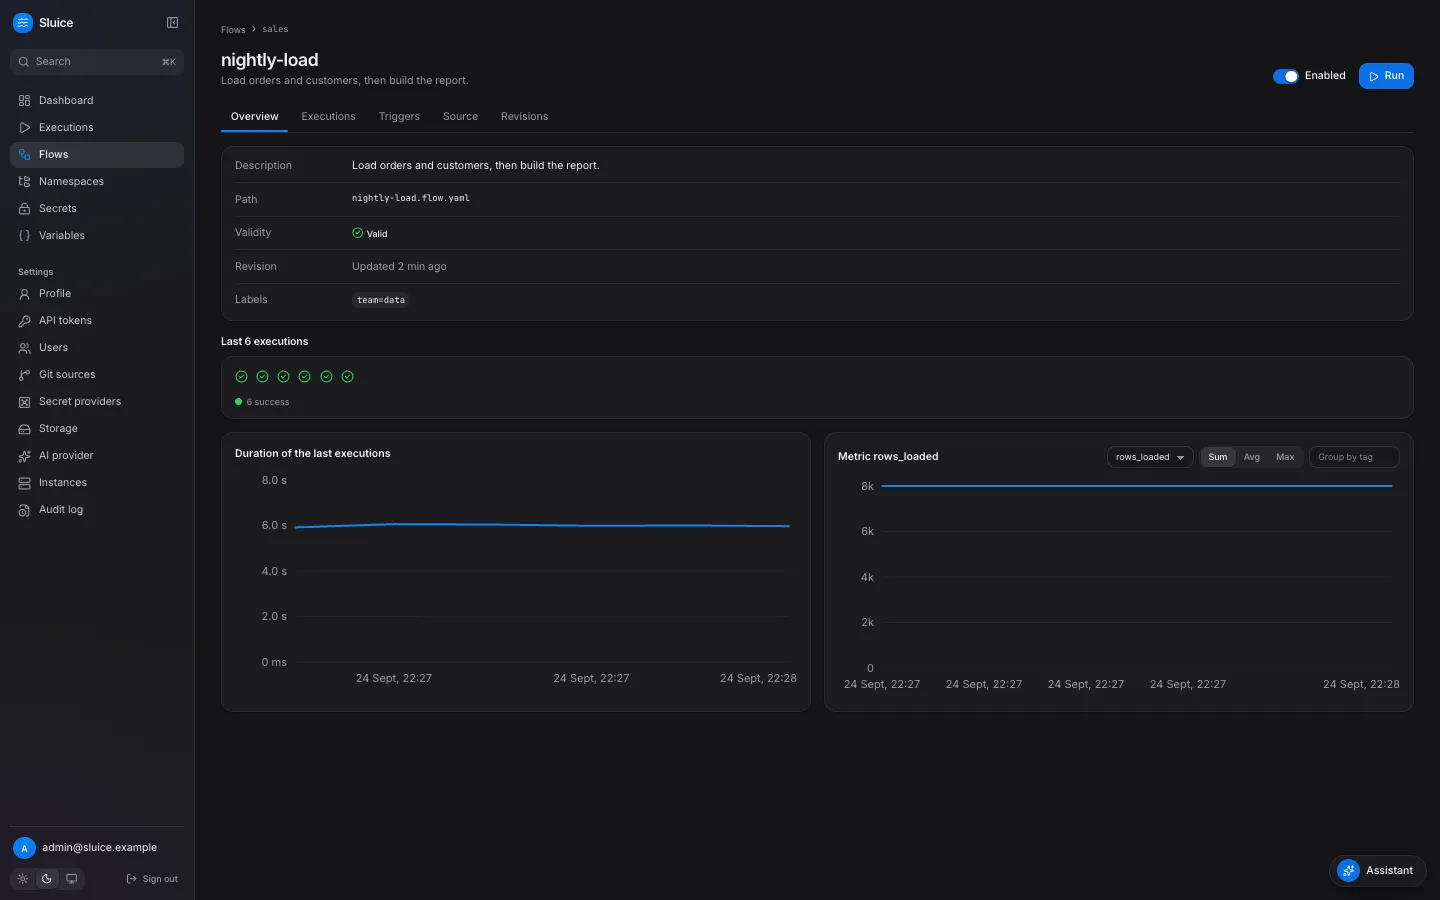Switch to dark theme with the moon icon

(x=47, y=879)
